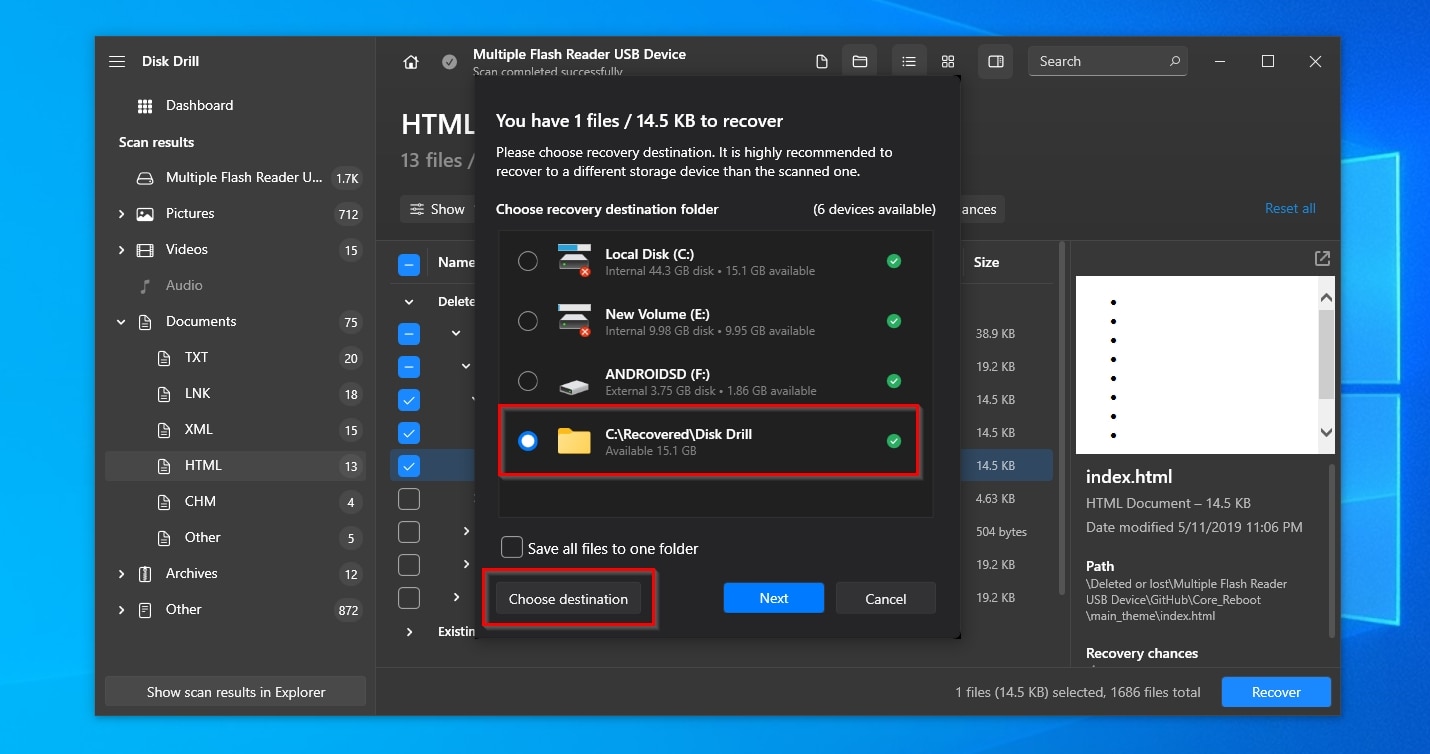Image resolution: width=1430 pixels, height=754 pixels.
Task: Click the Audio music note icon
Action: coord(146,285)
